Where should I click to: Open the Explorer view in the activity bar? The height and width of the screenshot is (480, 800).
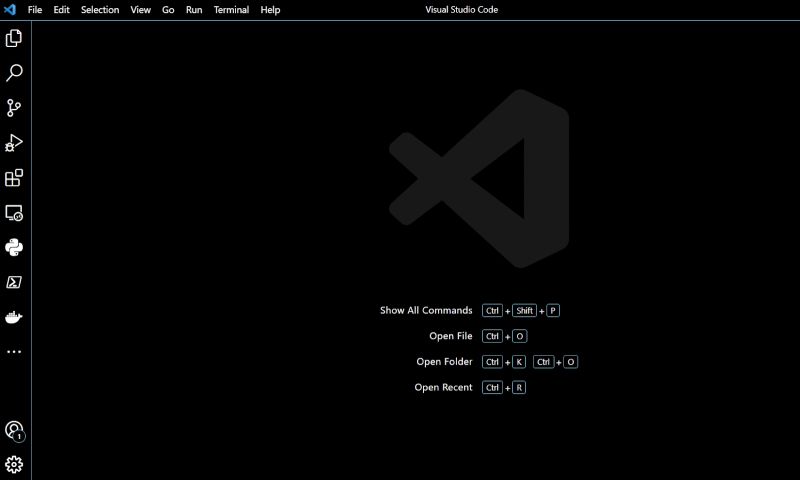pos(14,38)
